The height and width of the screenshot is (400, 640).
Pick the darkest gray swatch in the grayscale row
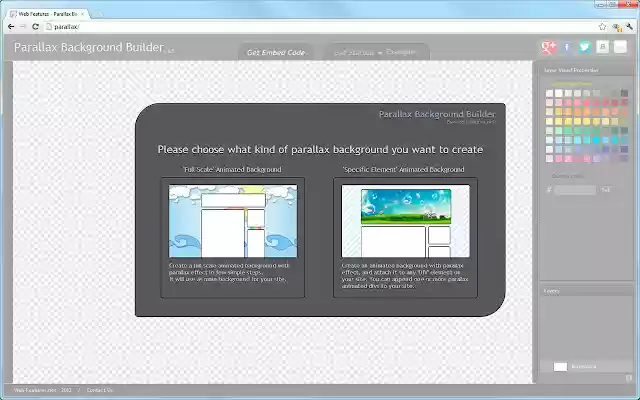pos(624,93)
